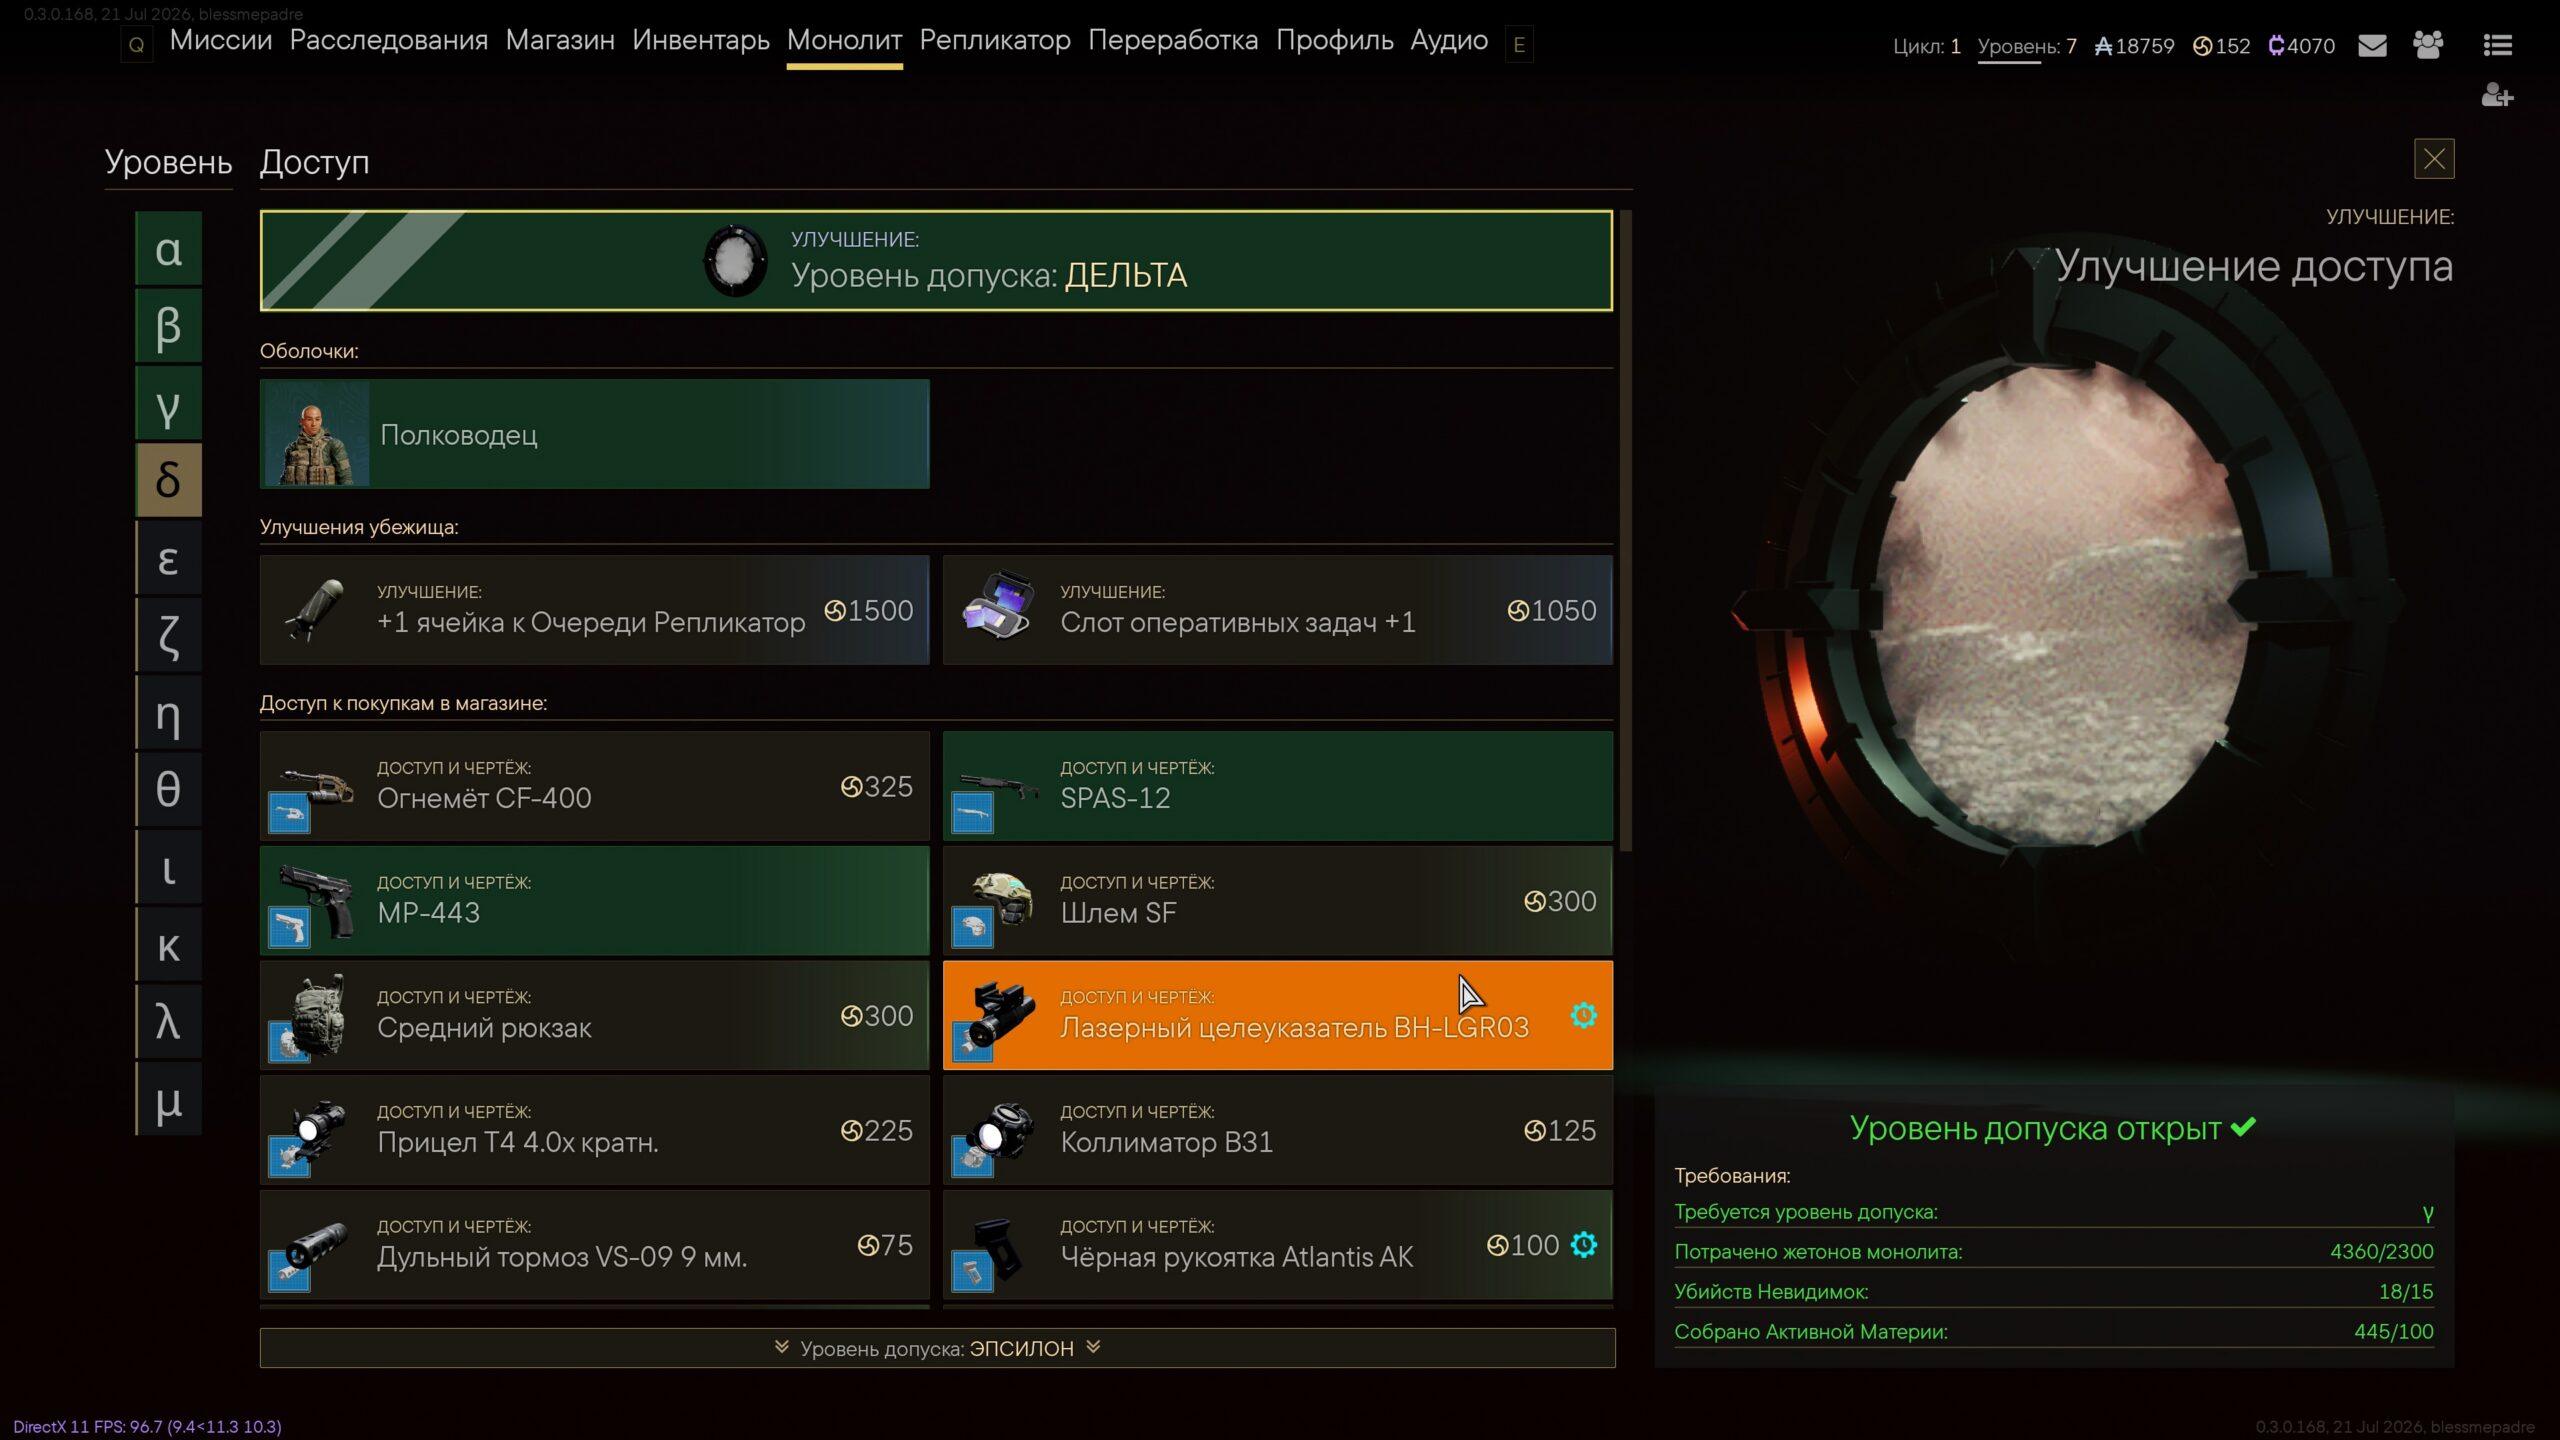
Task: Buy Огнемёт CF-400 access for 325
Action: 594,786
